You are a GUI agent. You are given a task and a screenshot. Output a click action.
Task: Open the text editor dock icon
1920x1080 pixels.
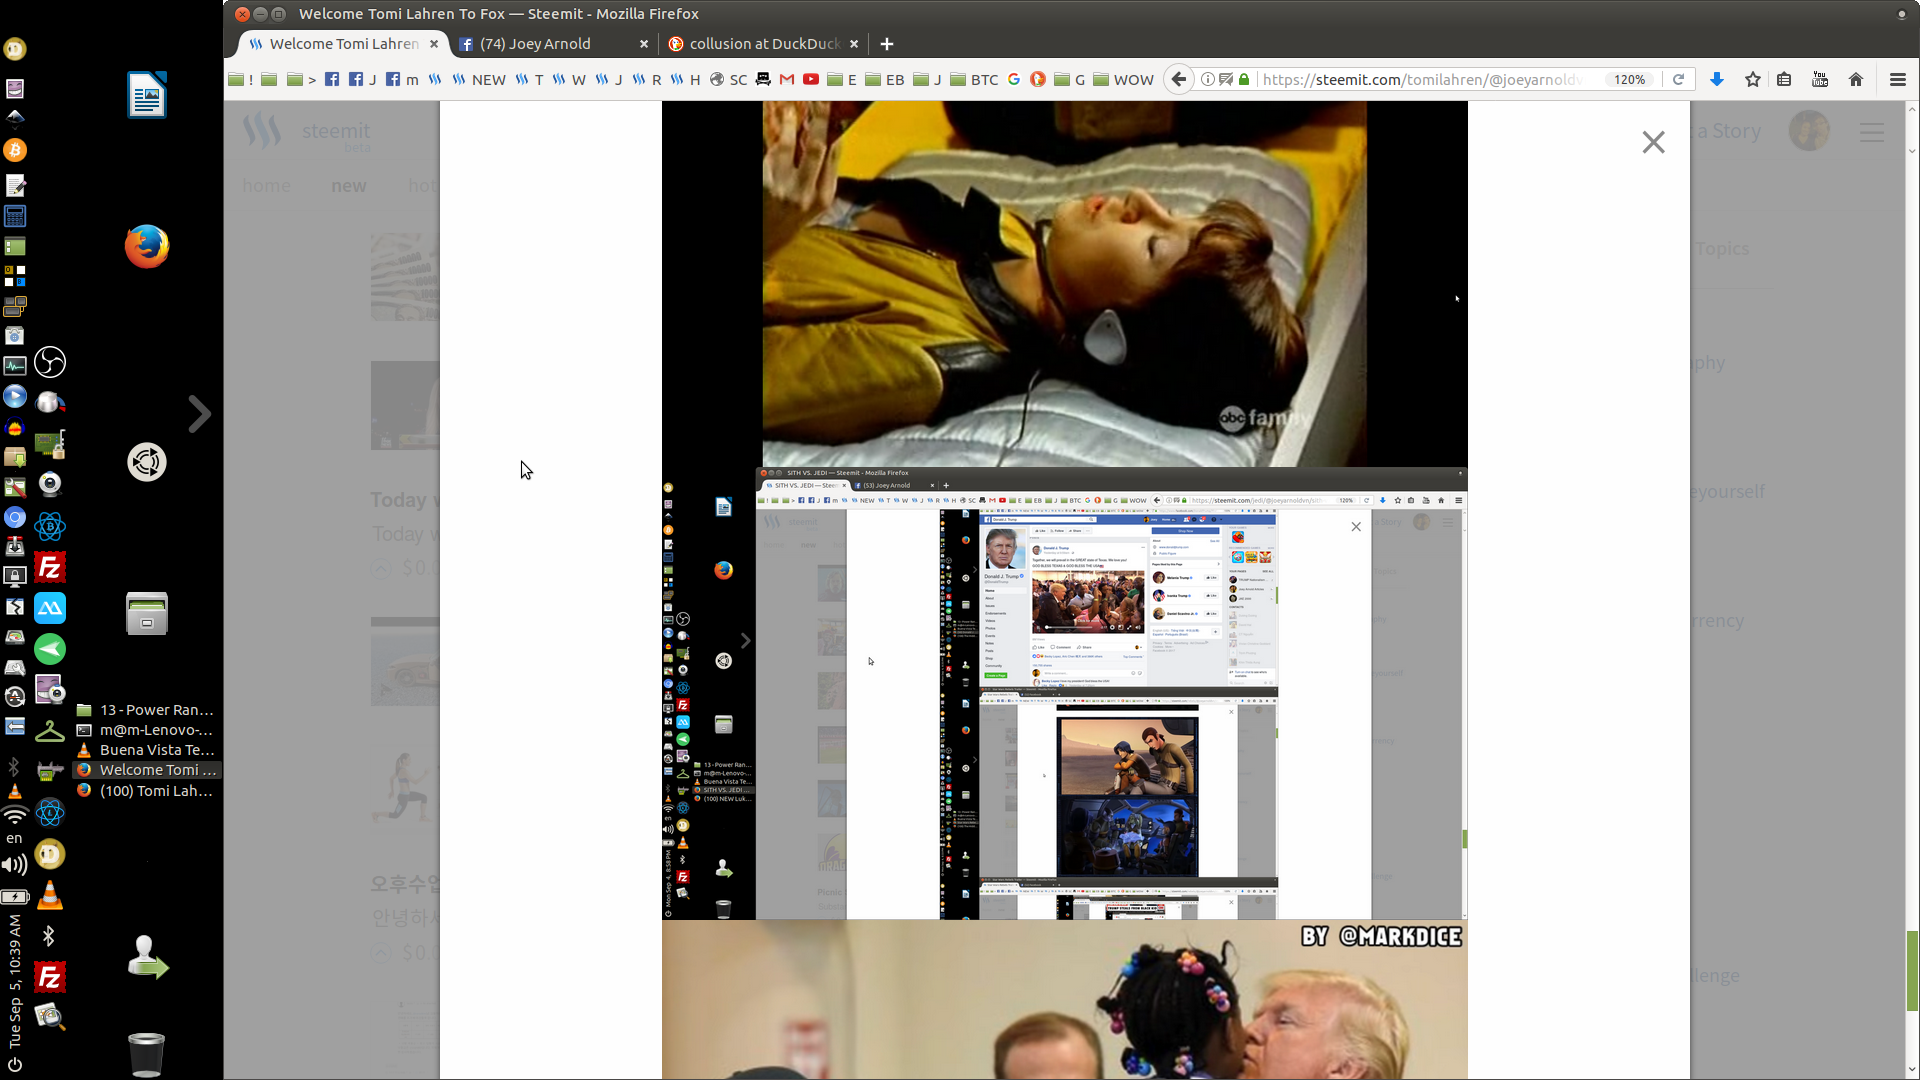(x=15, y=186)
